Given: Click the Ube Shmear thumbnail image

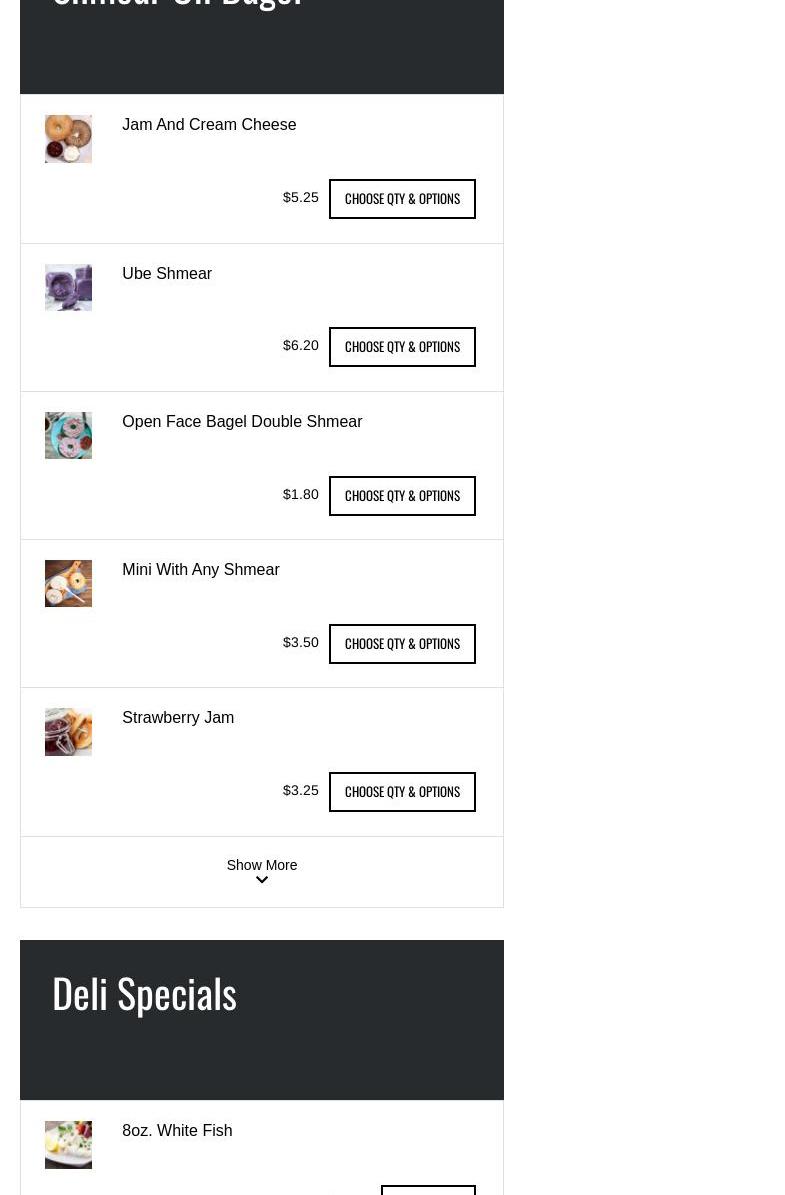Looking at the screenshot, I should [x=68, y=287].
